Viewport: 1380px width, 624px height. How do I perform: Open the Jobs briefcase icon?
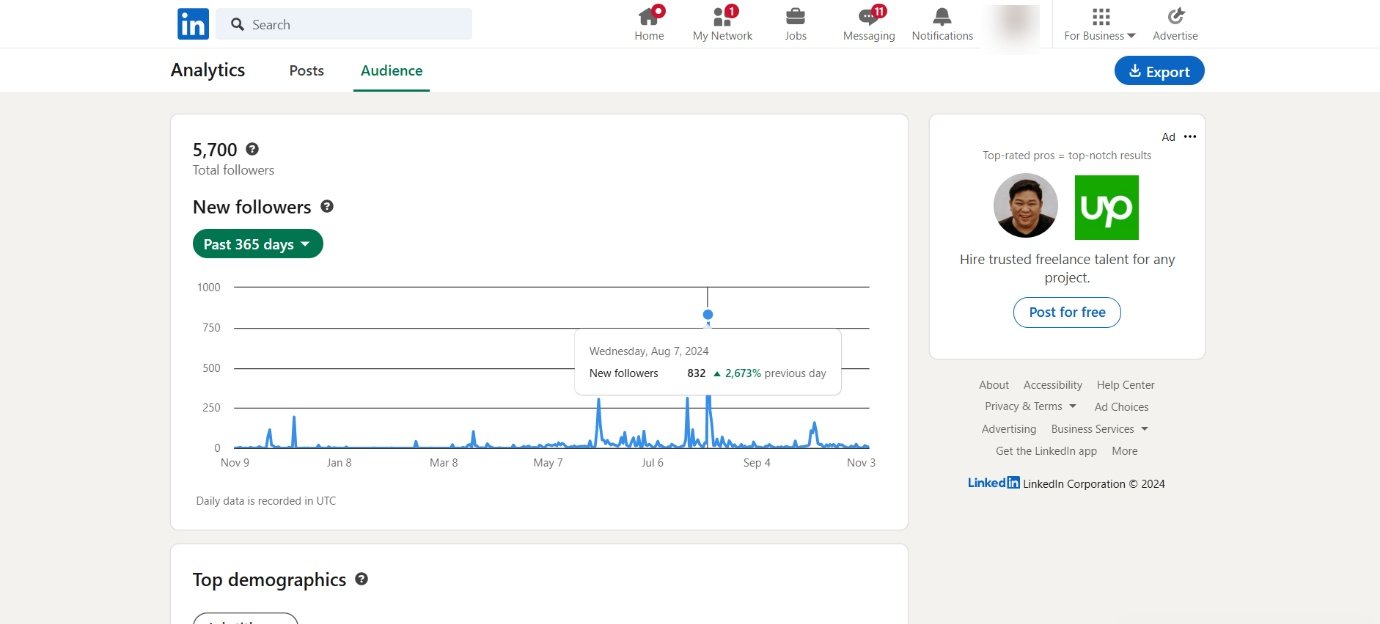click(x=795, y=17)
